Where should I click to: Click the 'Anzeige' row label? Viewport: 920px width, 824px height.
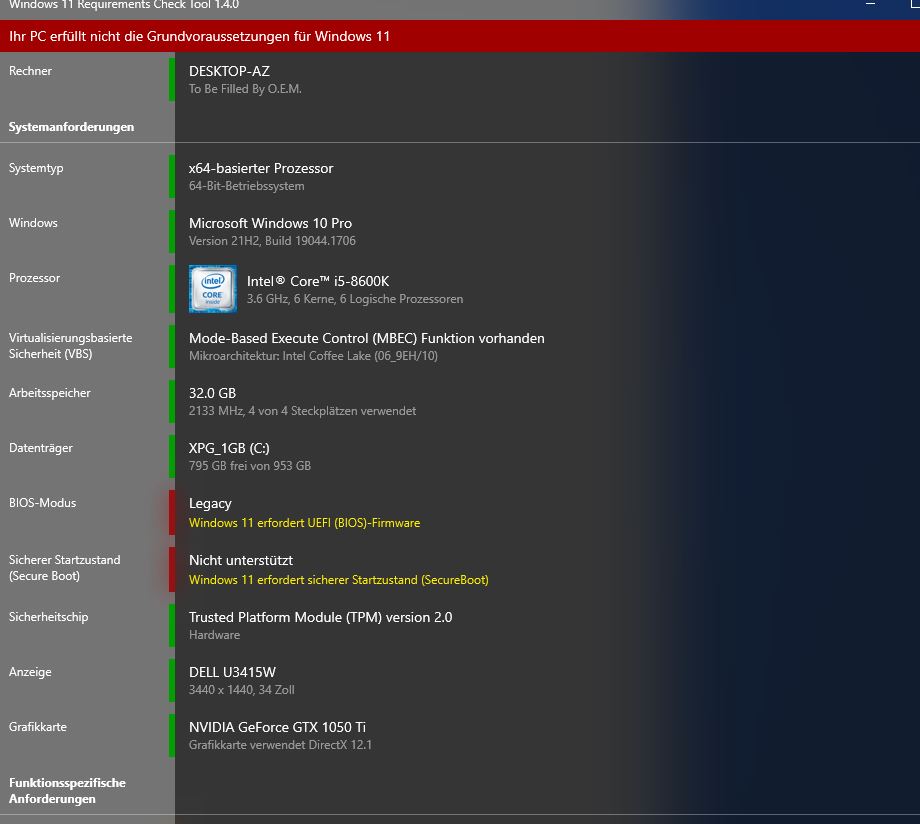point(30,672)
